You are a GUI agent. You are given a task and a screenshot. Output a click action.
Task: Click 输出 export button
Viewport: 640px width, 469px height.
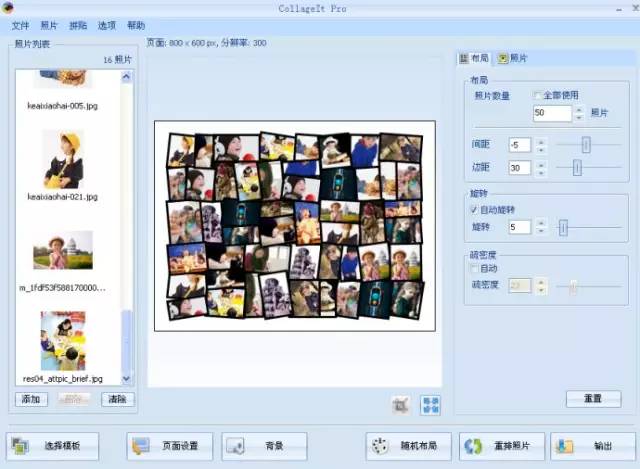(593, 446)
